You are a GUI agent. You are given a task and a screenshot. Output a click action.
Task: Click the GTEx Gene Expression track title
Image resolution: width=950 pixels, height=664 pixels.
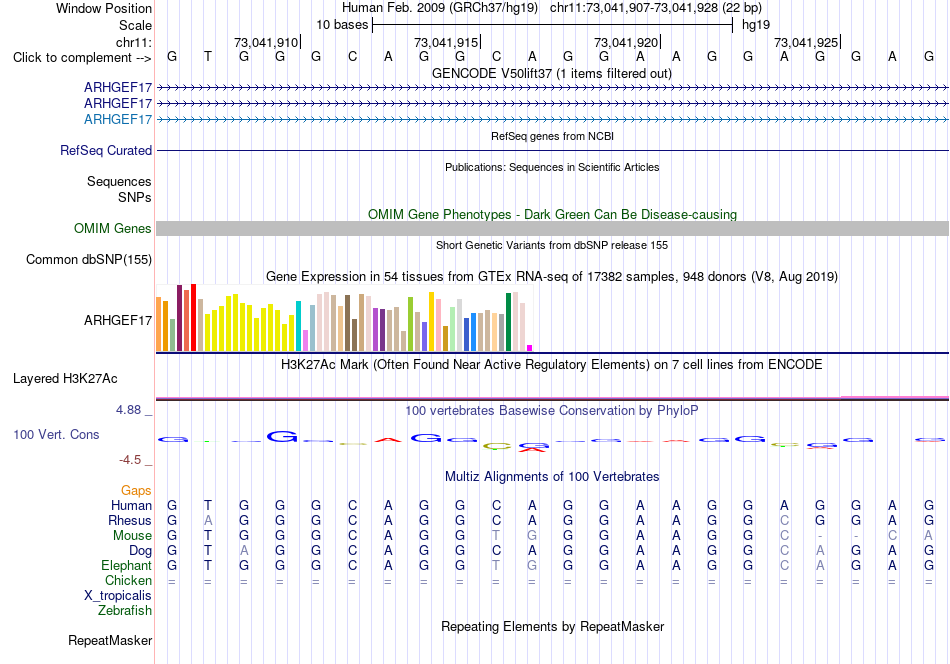552,277
